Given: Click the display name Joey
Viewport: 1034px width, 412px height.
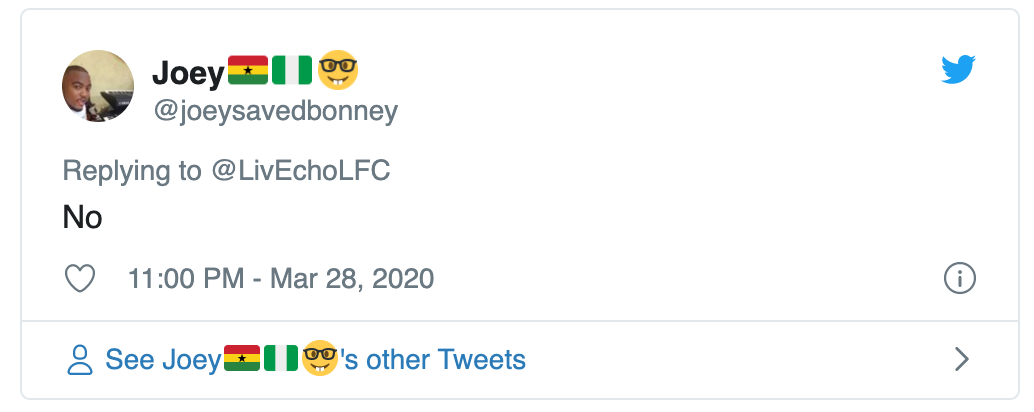Looking at the screenshot, I should [188, 72].
